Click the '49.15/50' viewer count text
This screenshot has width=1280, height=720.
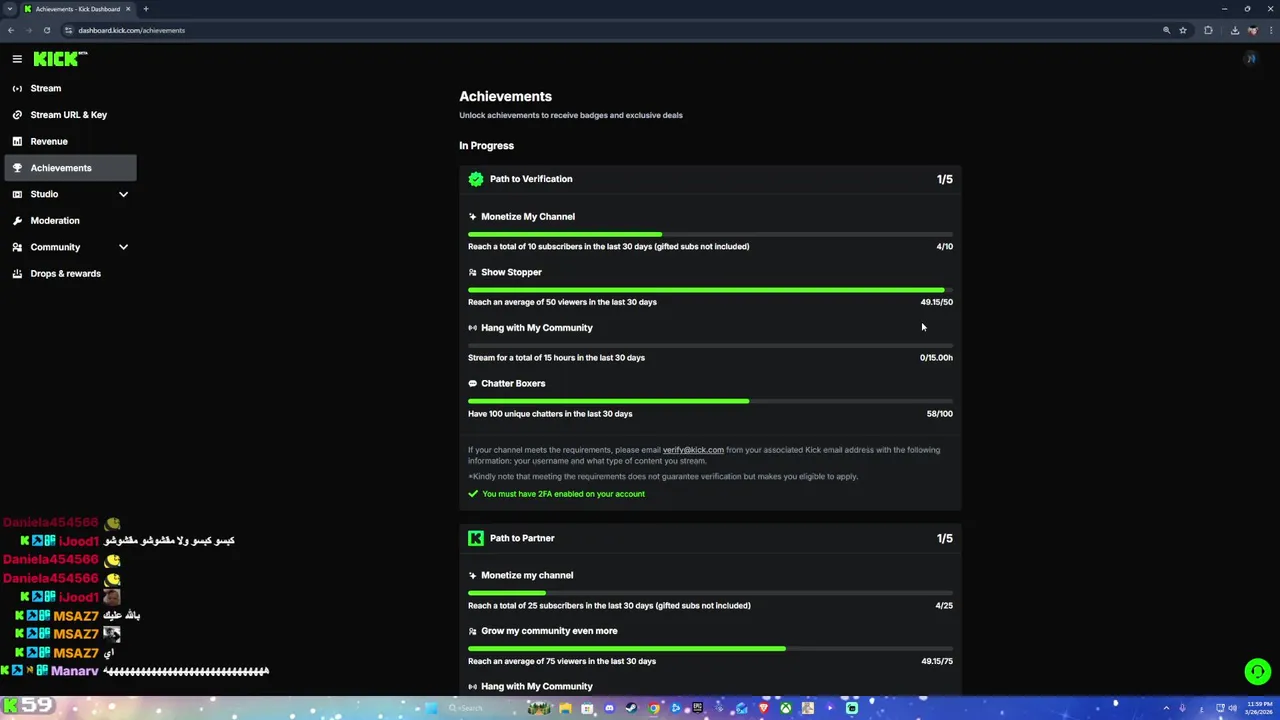click(x=936, y=302)
